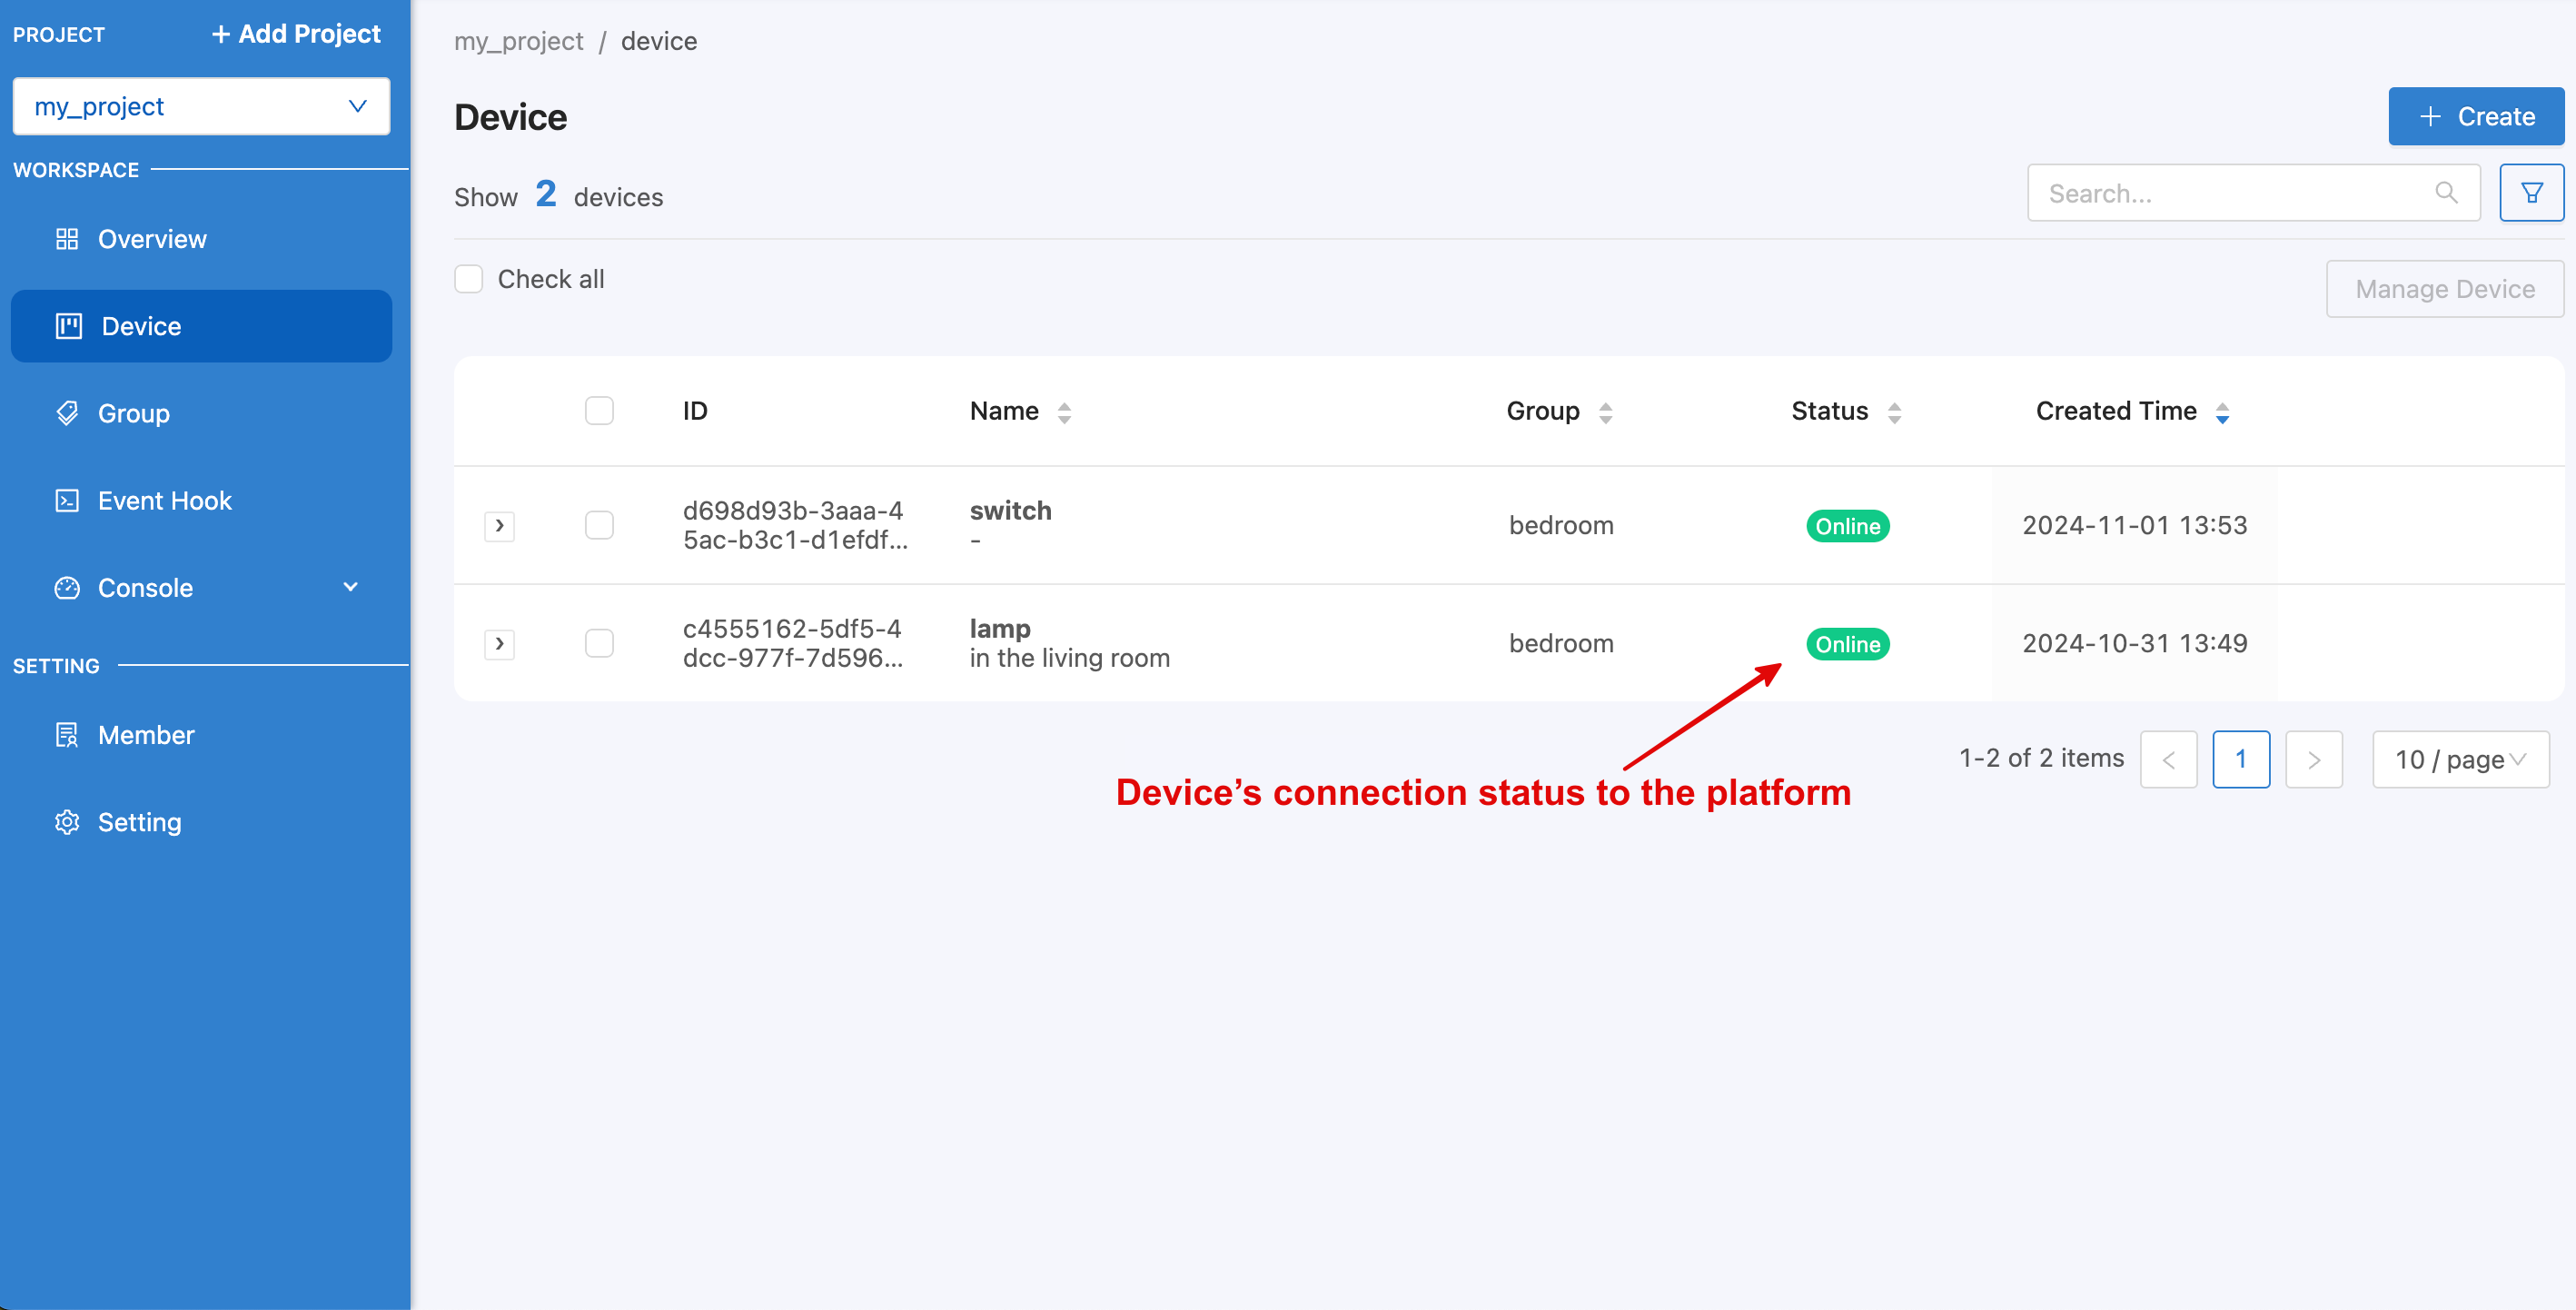
Task: Select the switch device row checkbox
Action: coord(599,525)
